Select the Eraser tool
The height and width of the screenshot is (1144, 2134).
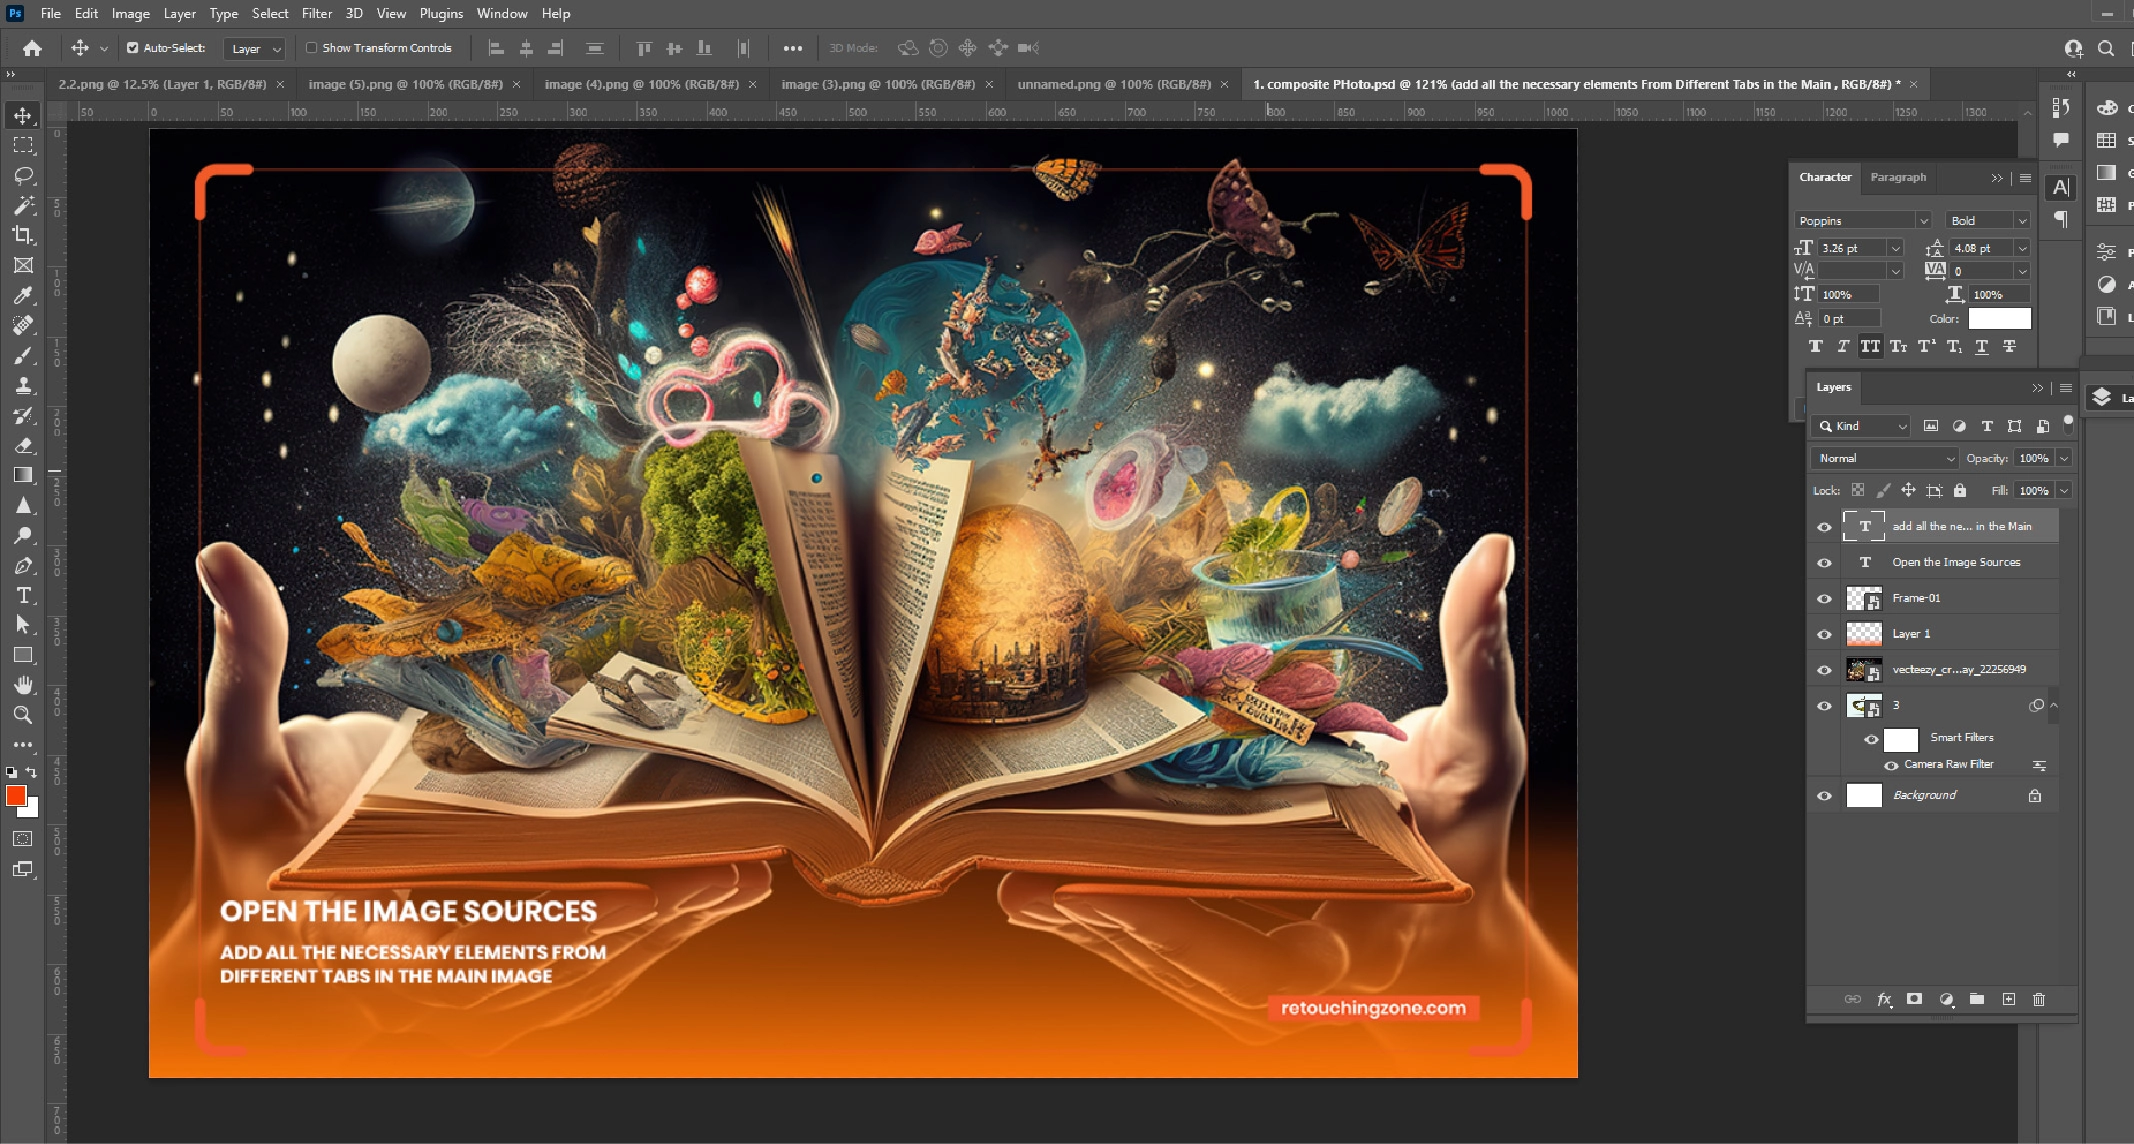23,445
